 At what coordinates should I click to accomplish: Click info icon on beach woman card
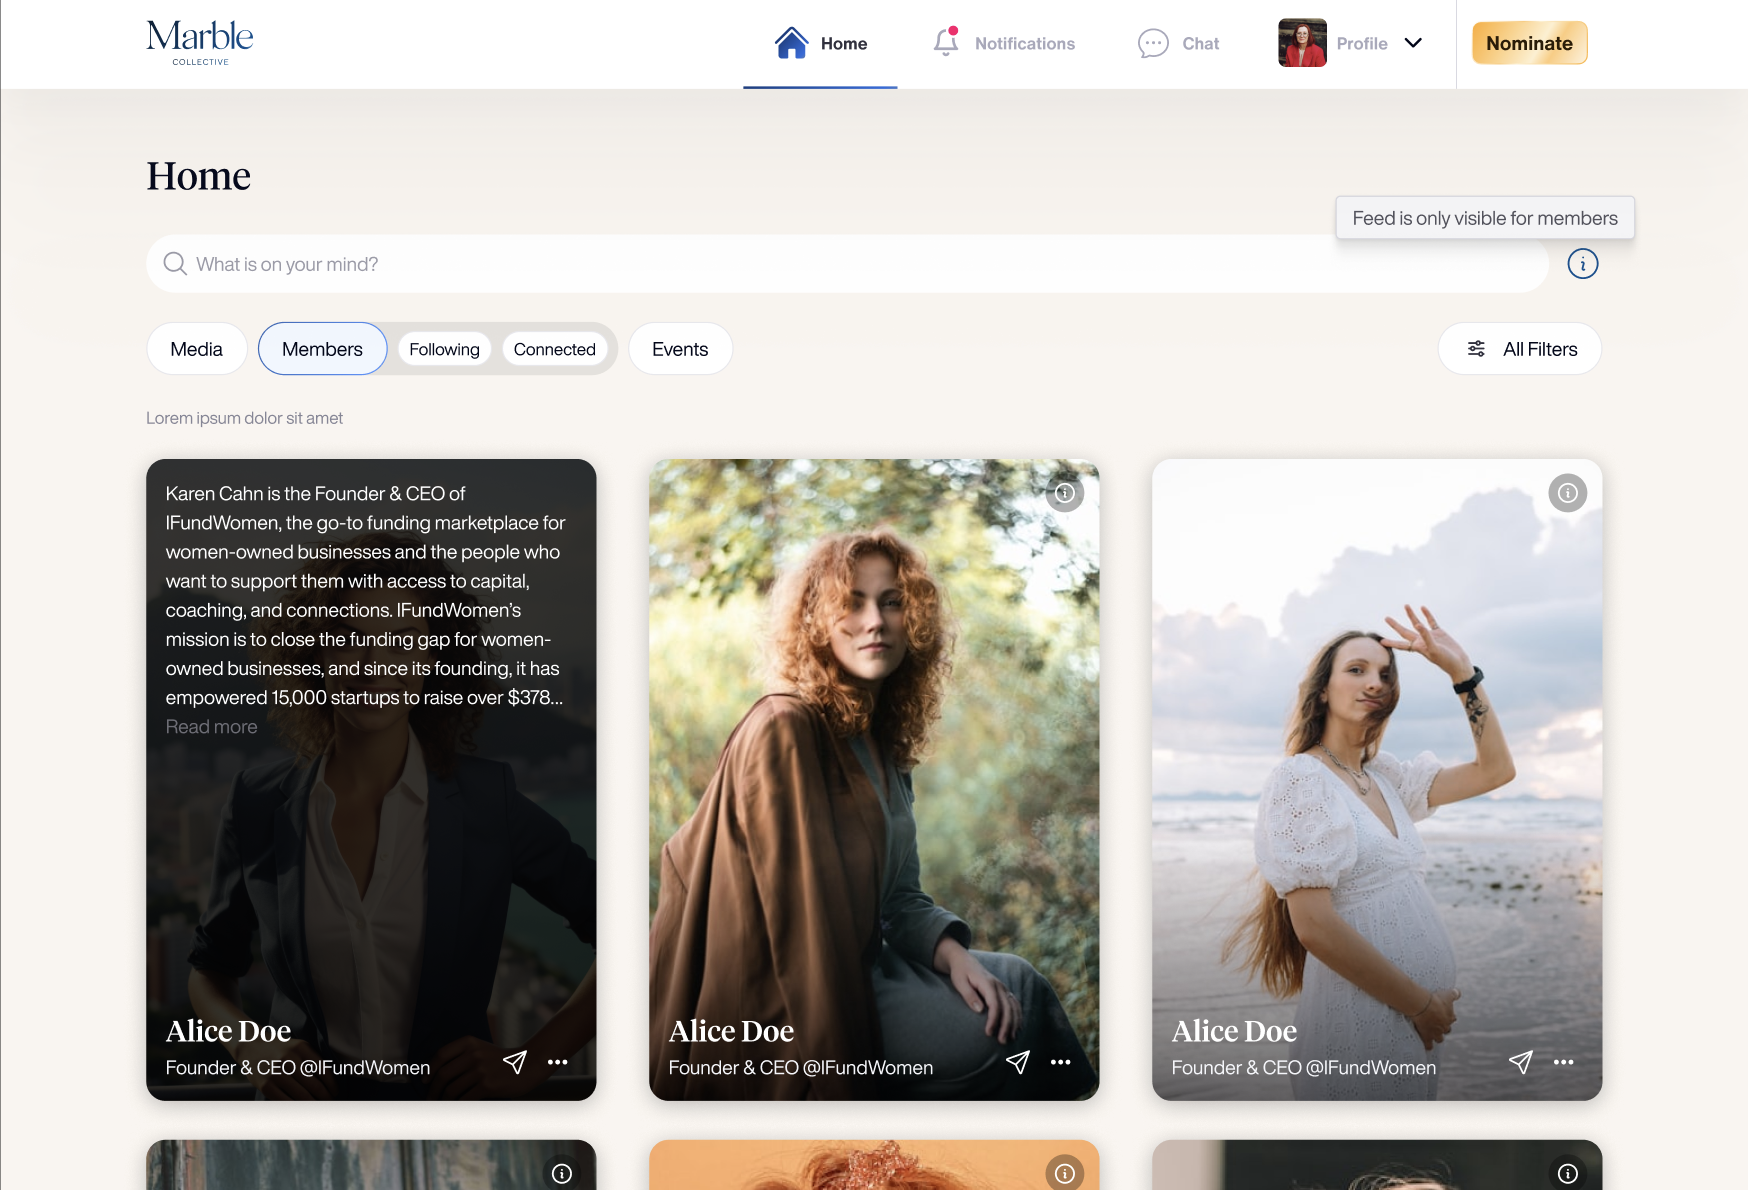pyautogui.click(x=1568, y=493)
